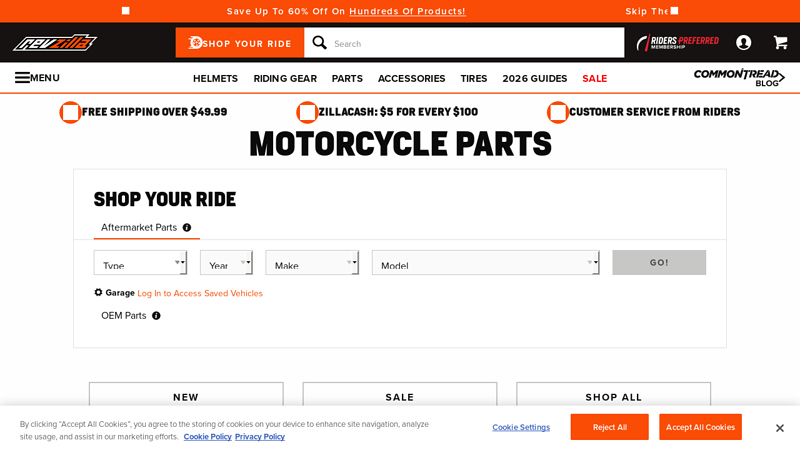Click the OEM Parts info icon
The image size is (800, 450).
click(156, 316)
